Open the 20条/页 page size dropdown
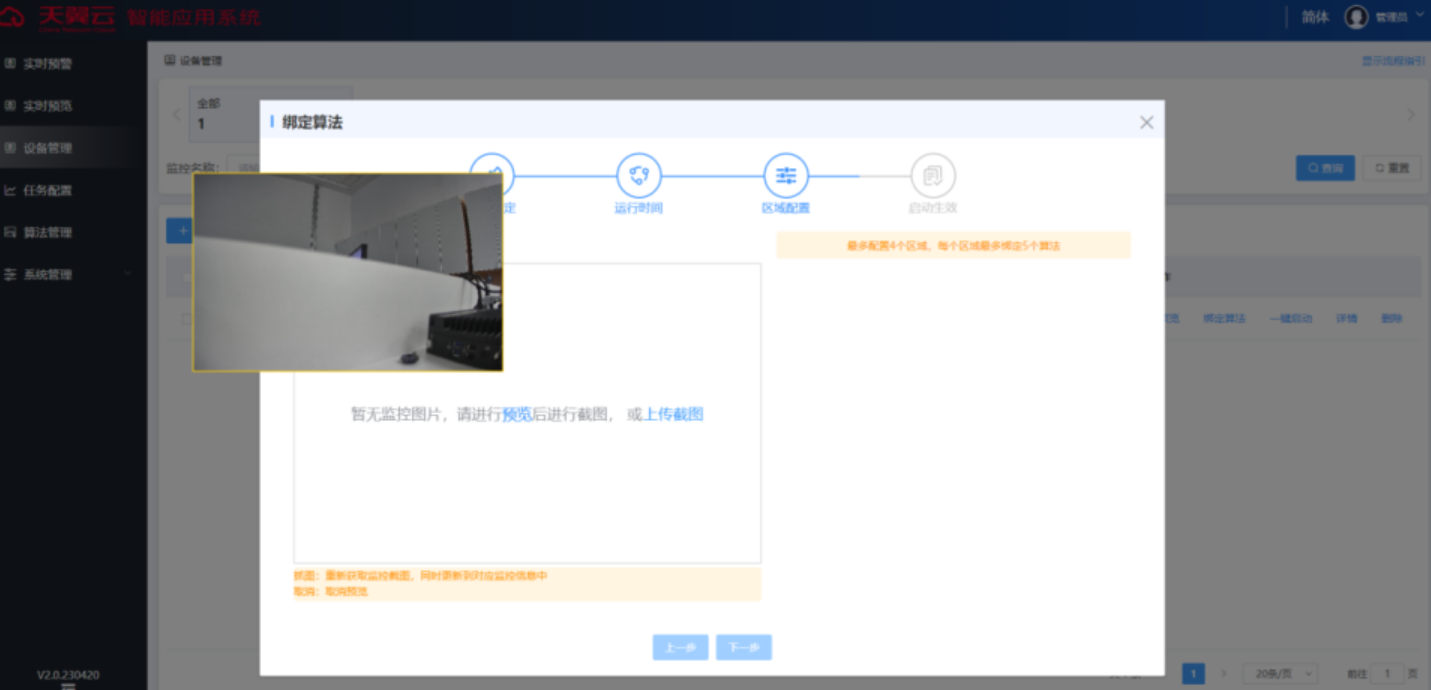Screen dimensions: 1431x690 (1279, 673)
